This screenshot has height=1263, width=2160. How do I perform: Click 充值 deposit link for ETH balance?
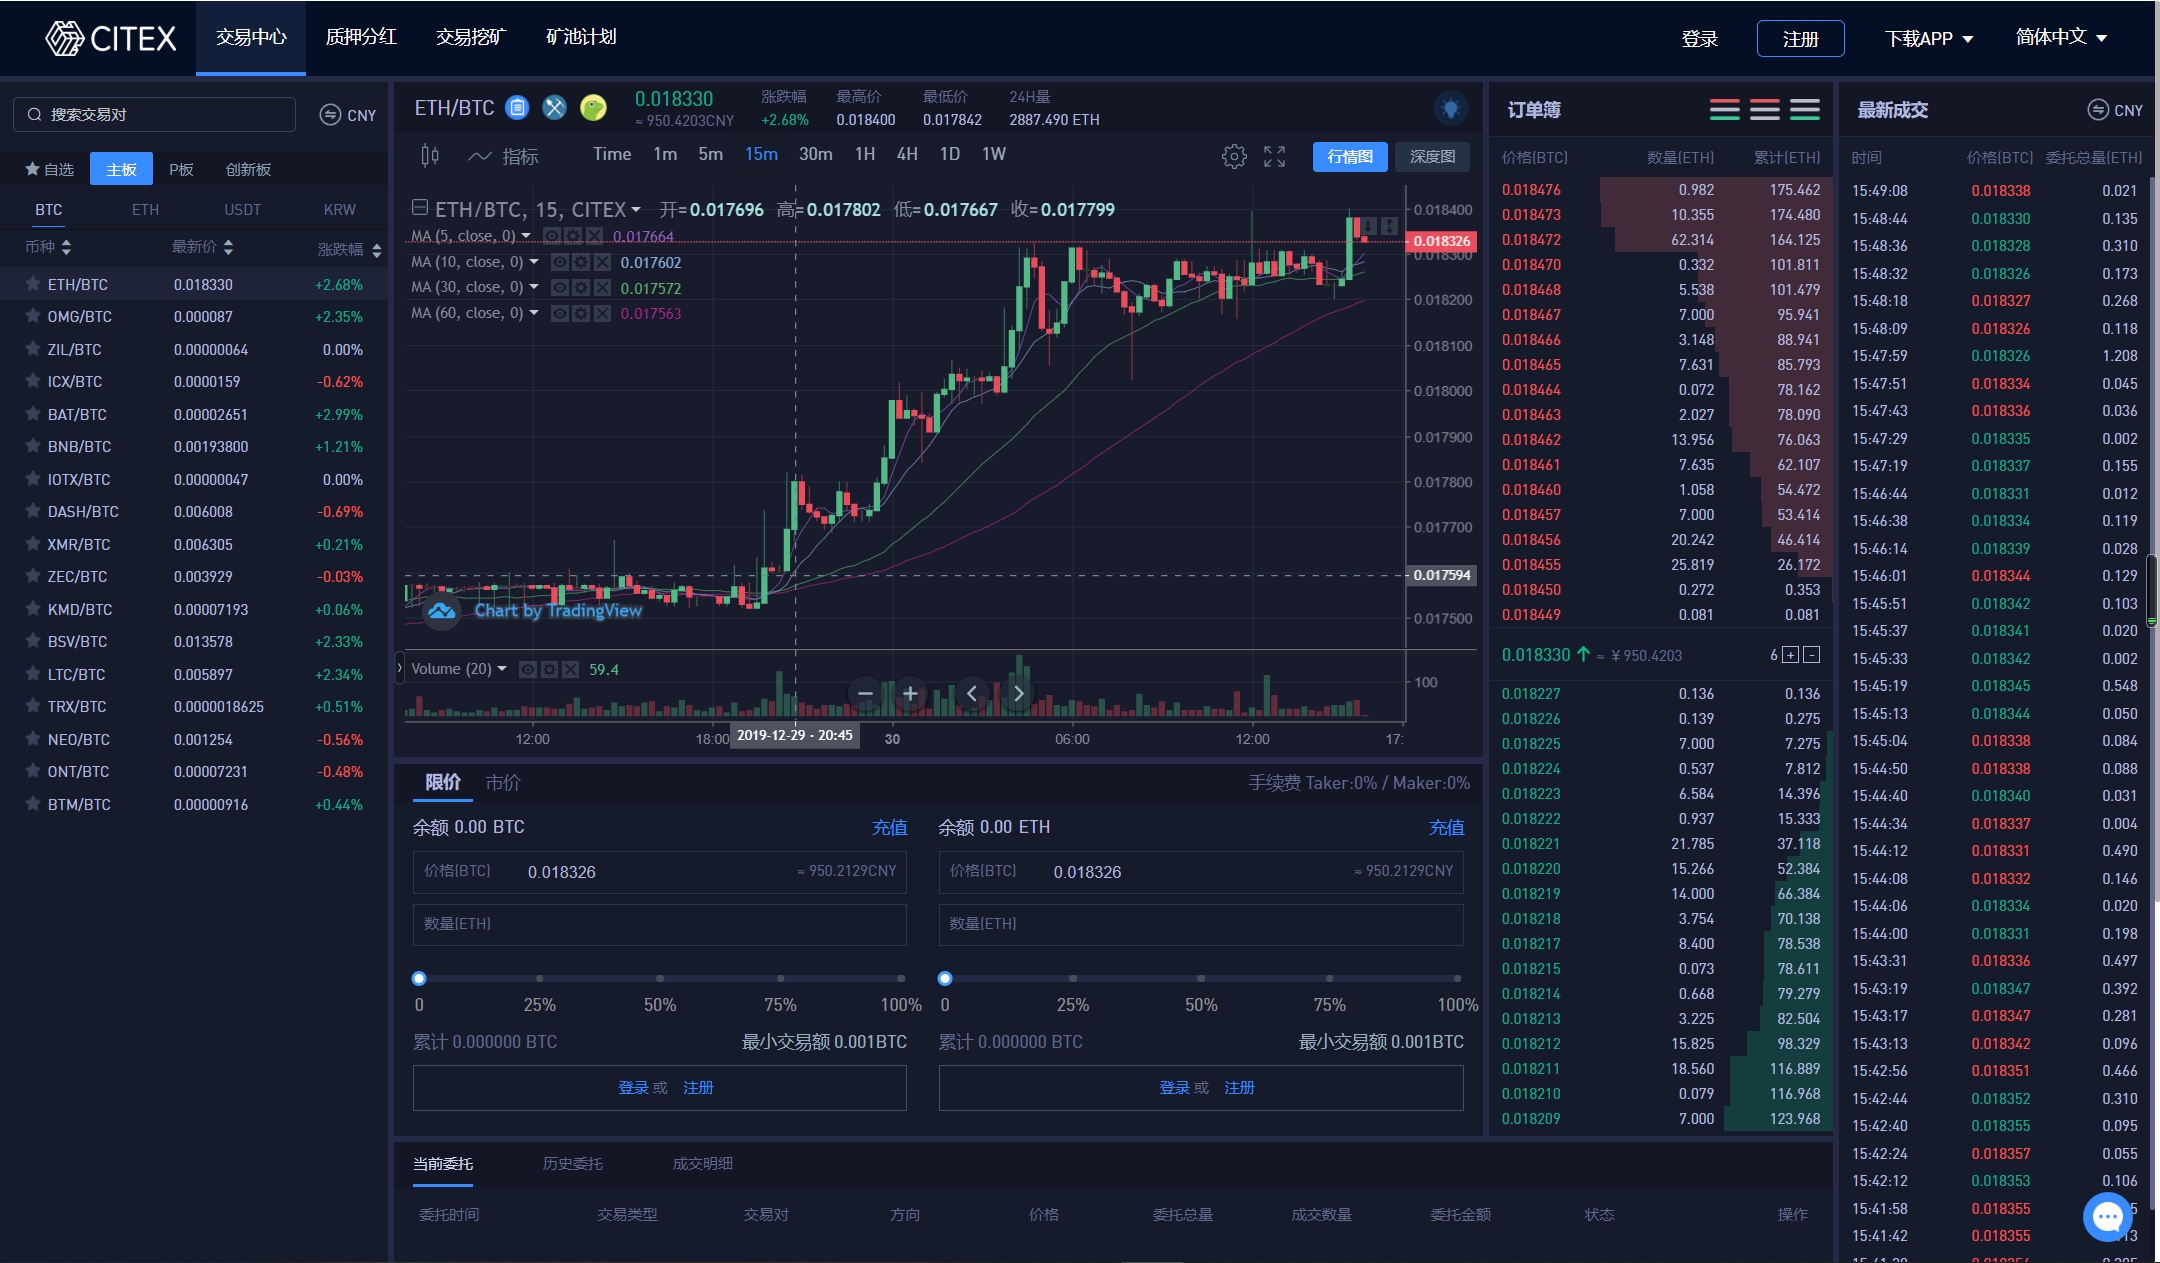1446,827
